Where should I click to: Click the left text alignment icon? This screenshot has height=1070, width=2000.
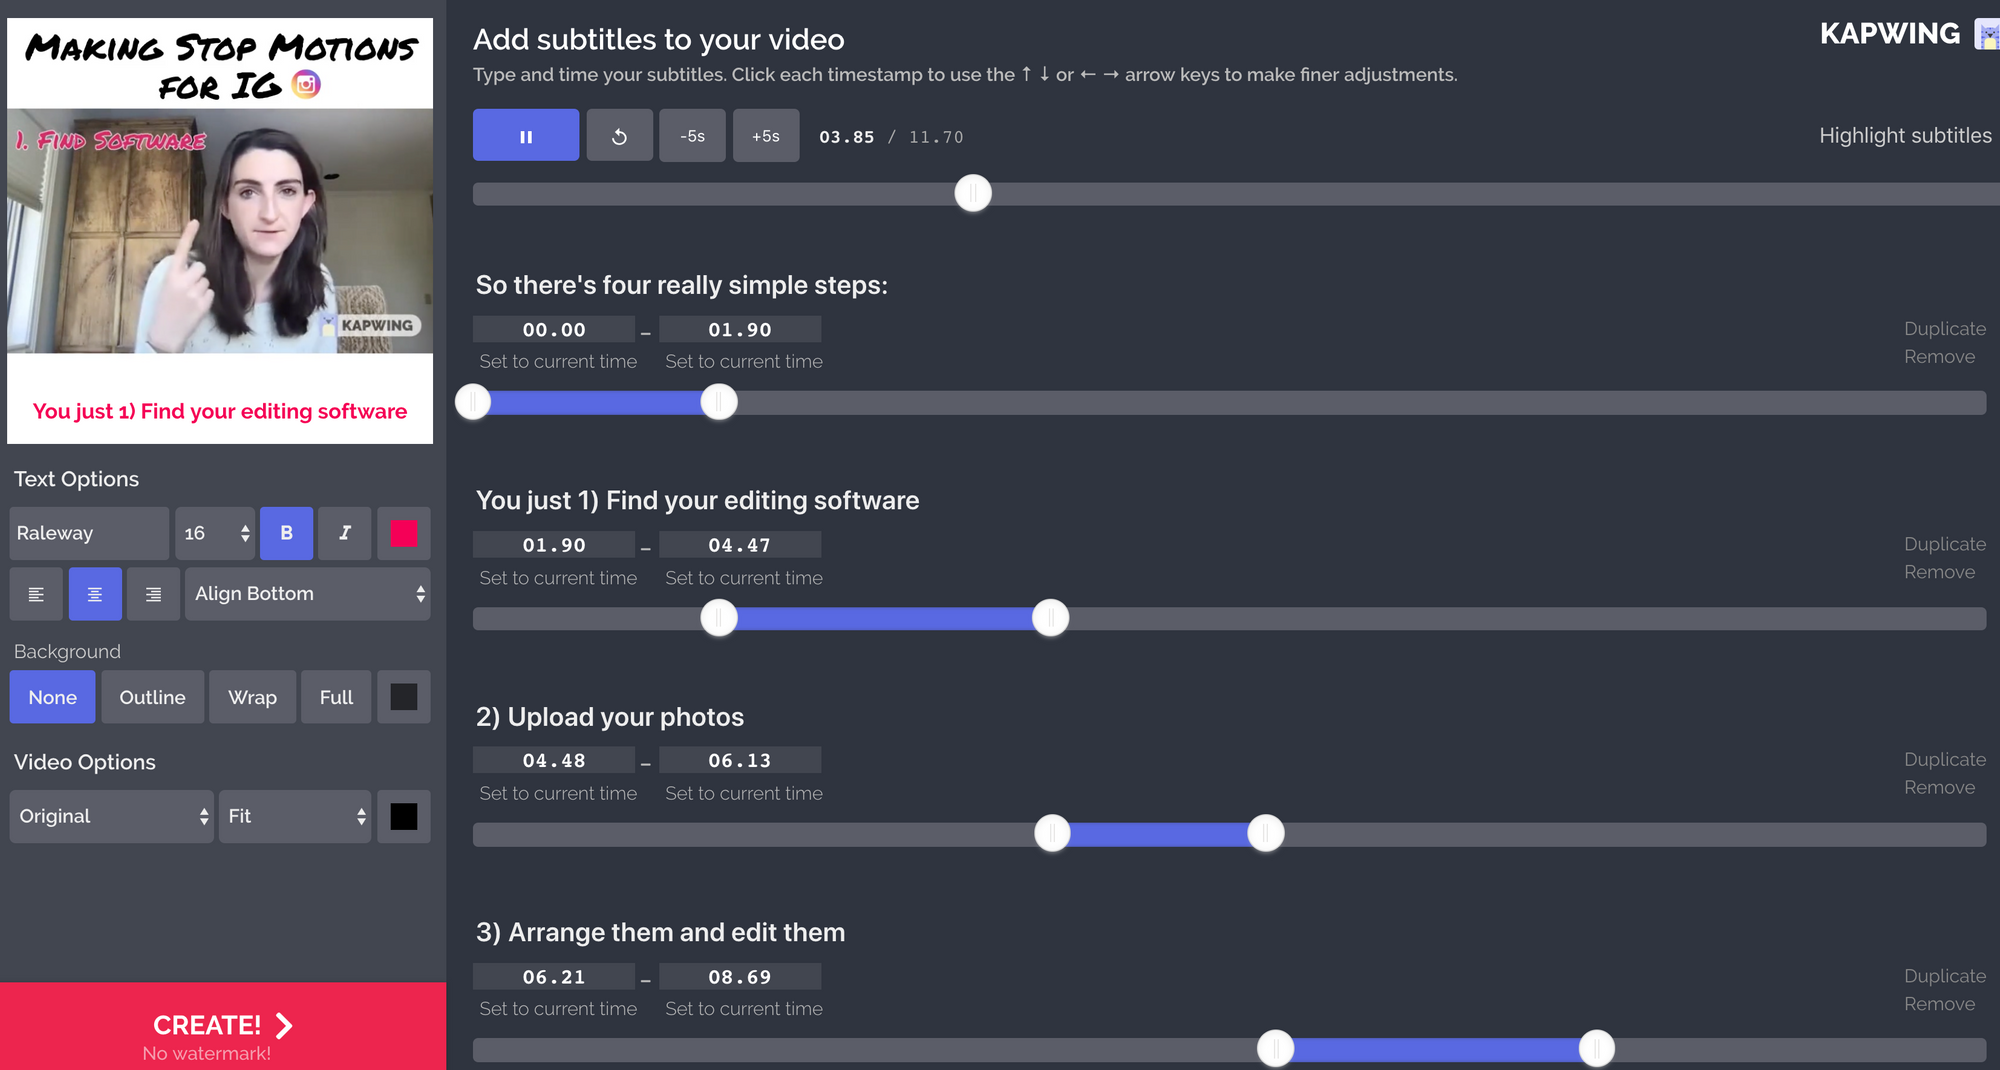(36, 594)
